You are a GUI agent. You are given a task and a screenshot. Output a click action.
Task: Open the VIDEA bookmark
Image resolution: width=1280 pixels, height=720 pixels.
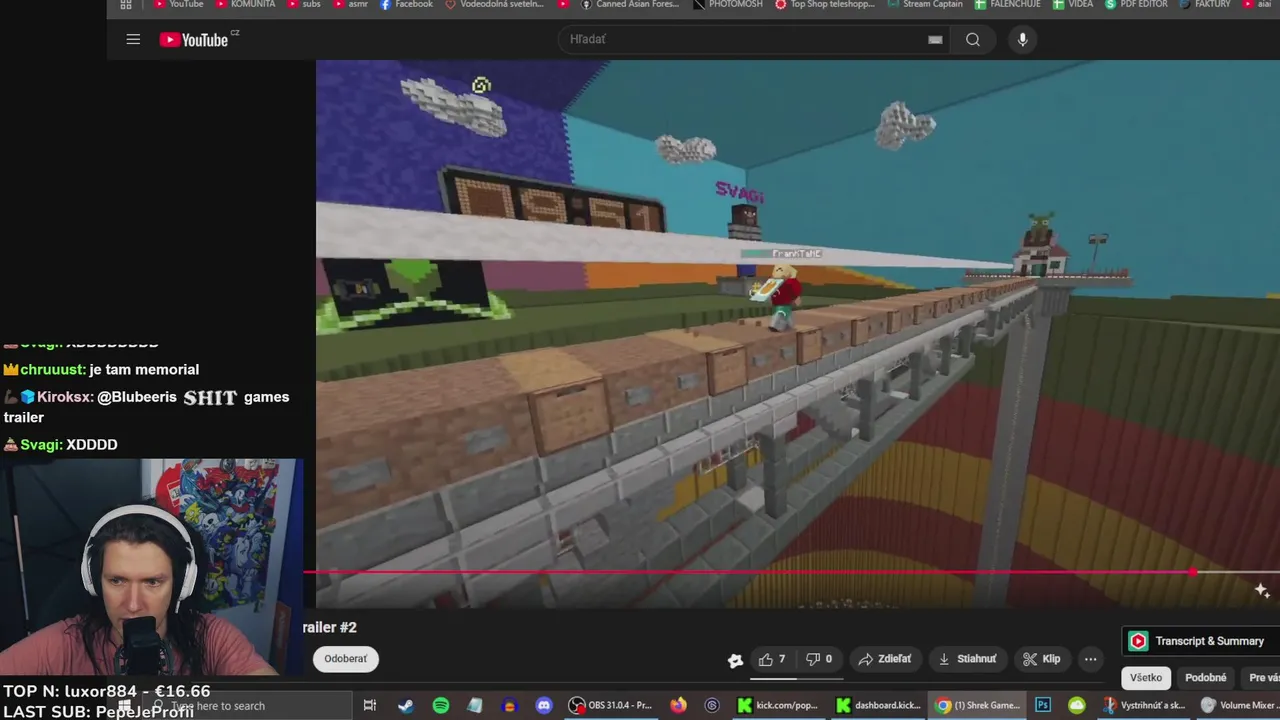pos(1073,4)
